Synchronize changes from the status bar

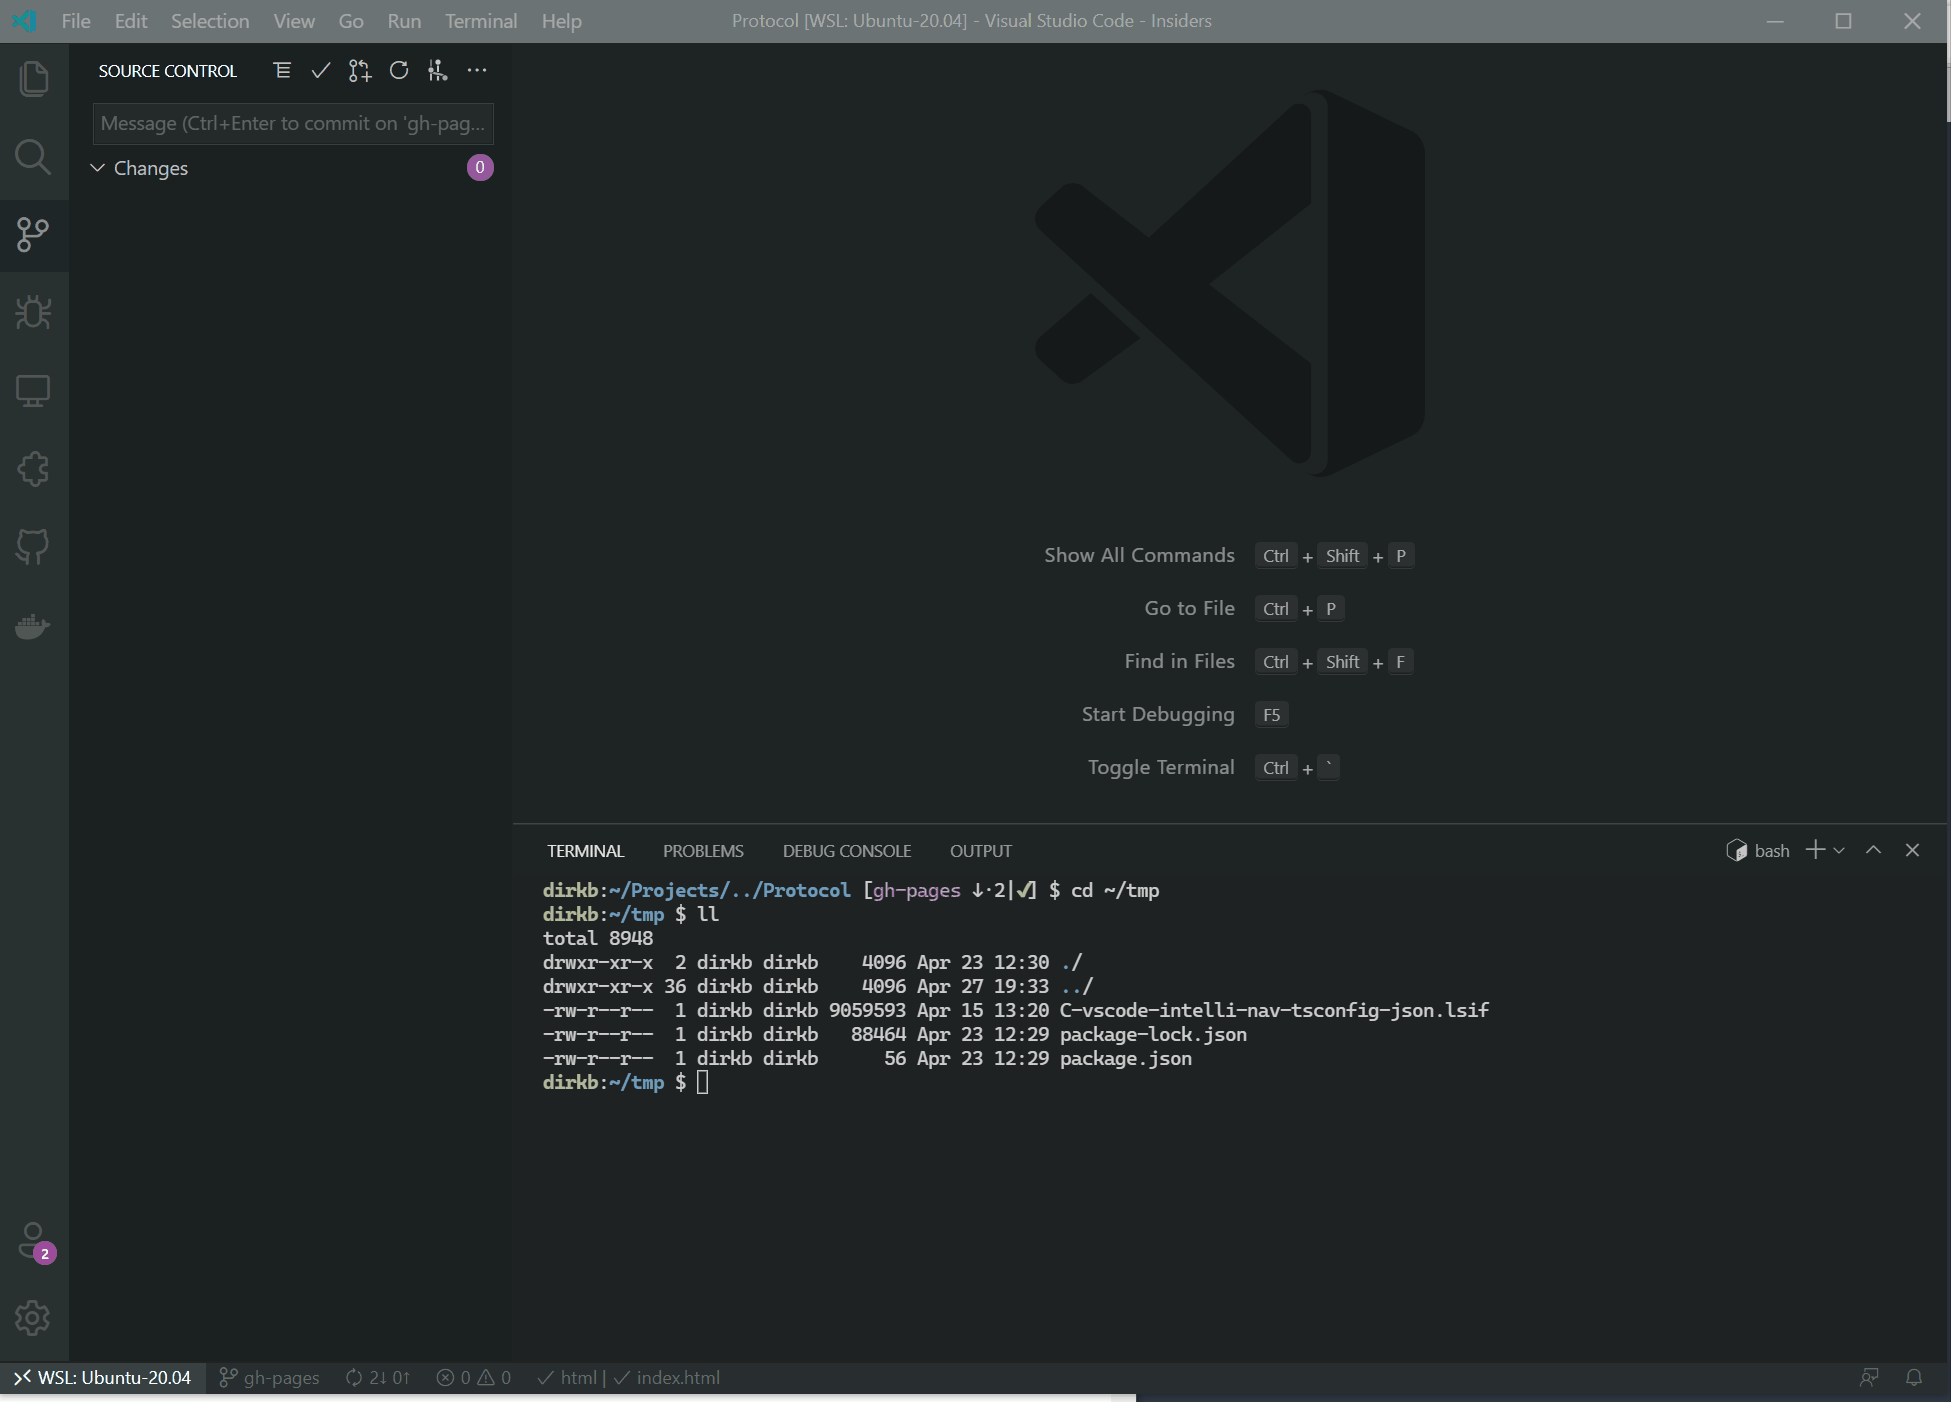(376, 1377)
